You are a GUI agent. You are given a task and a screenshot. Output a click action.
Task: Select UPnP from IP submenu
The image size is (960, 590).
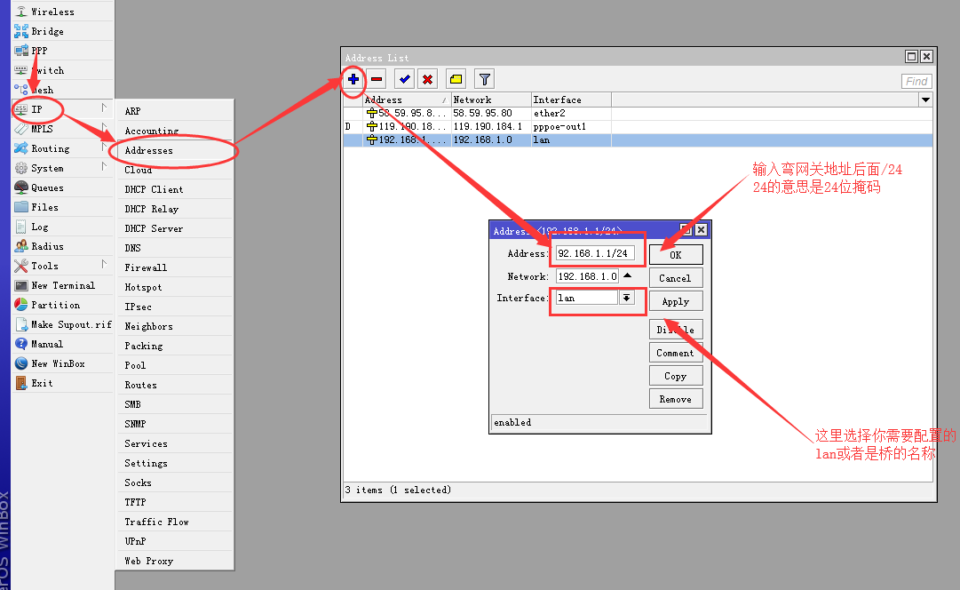tap(175, 541)
